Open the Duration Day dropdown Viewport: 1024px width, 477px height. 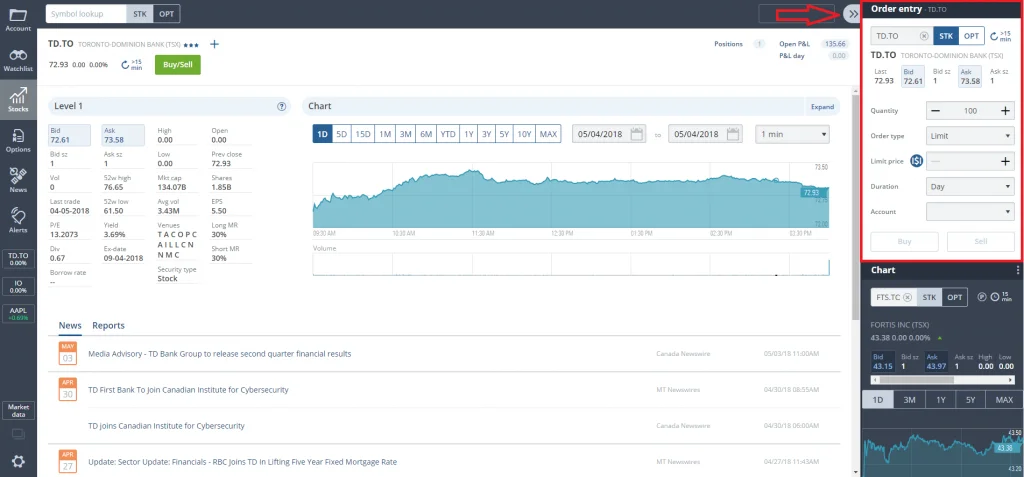click(970, 186)
